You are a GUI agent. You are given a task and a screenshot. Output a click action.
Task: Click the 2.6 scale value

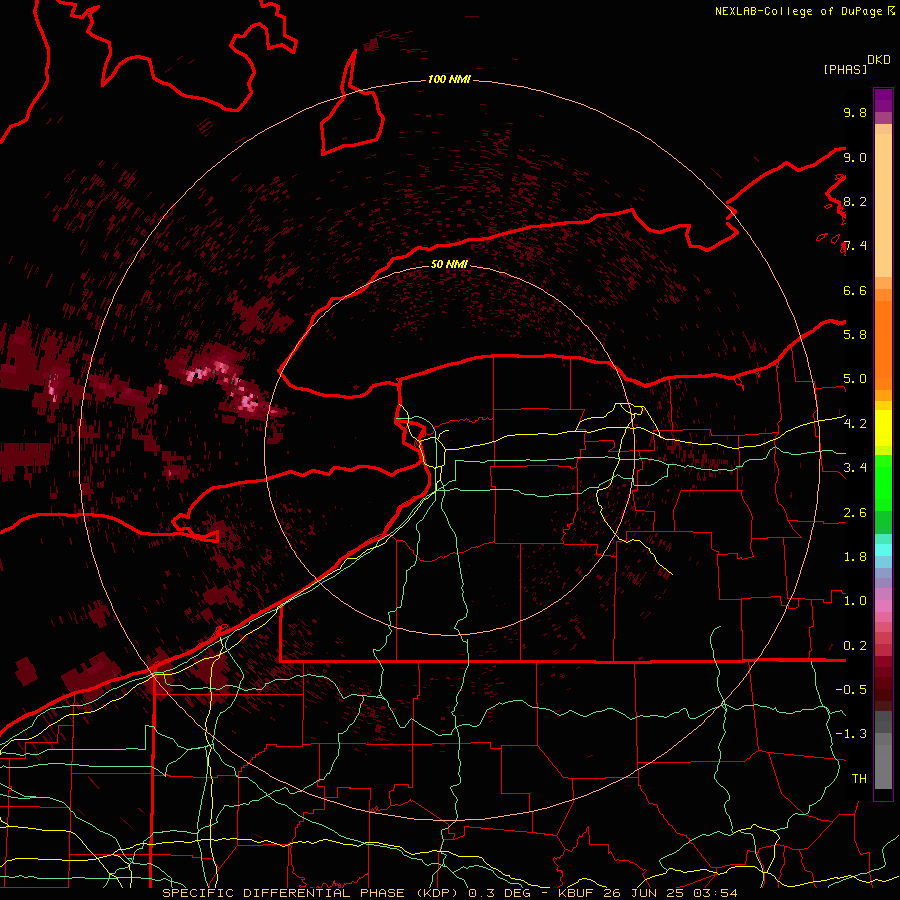coord(855,513)
